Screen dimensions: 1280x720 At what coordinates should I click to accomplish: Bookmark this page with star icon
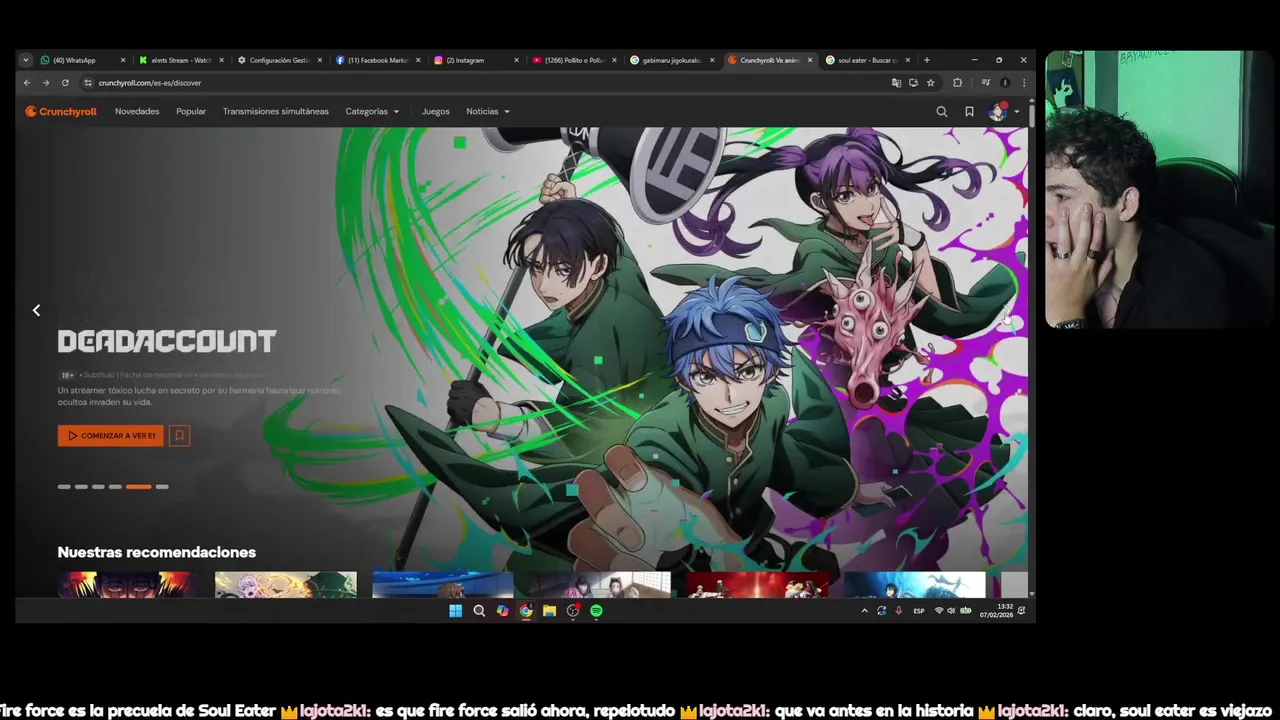pos(930,83)
